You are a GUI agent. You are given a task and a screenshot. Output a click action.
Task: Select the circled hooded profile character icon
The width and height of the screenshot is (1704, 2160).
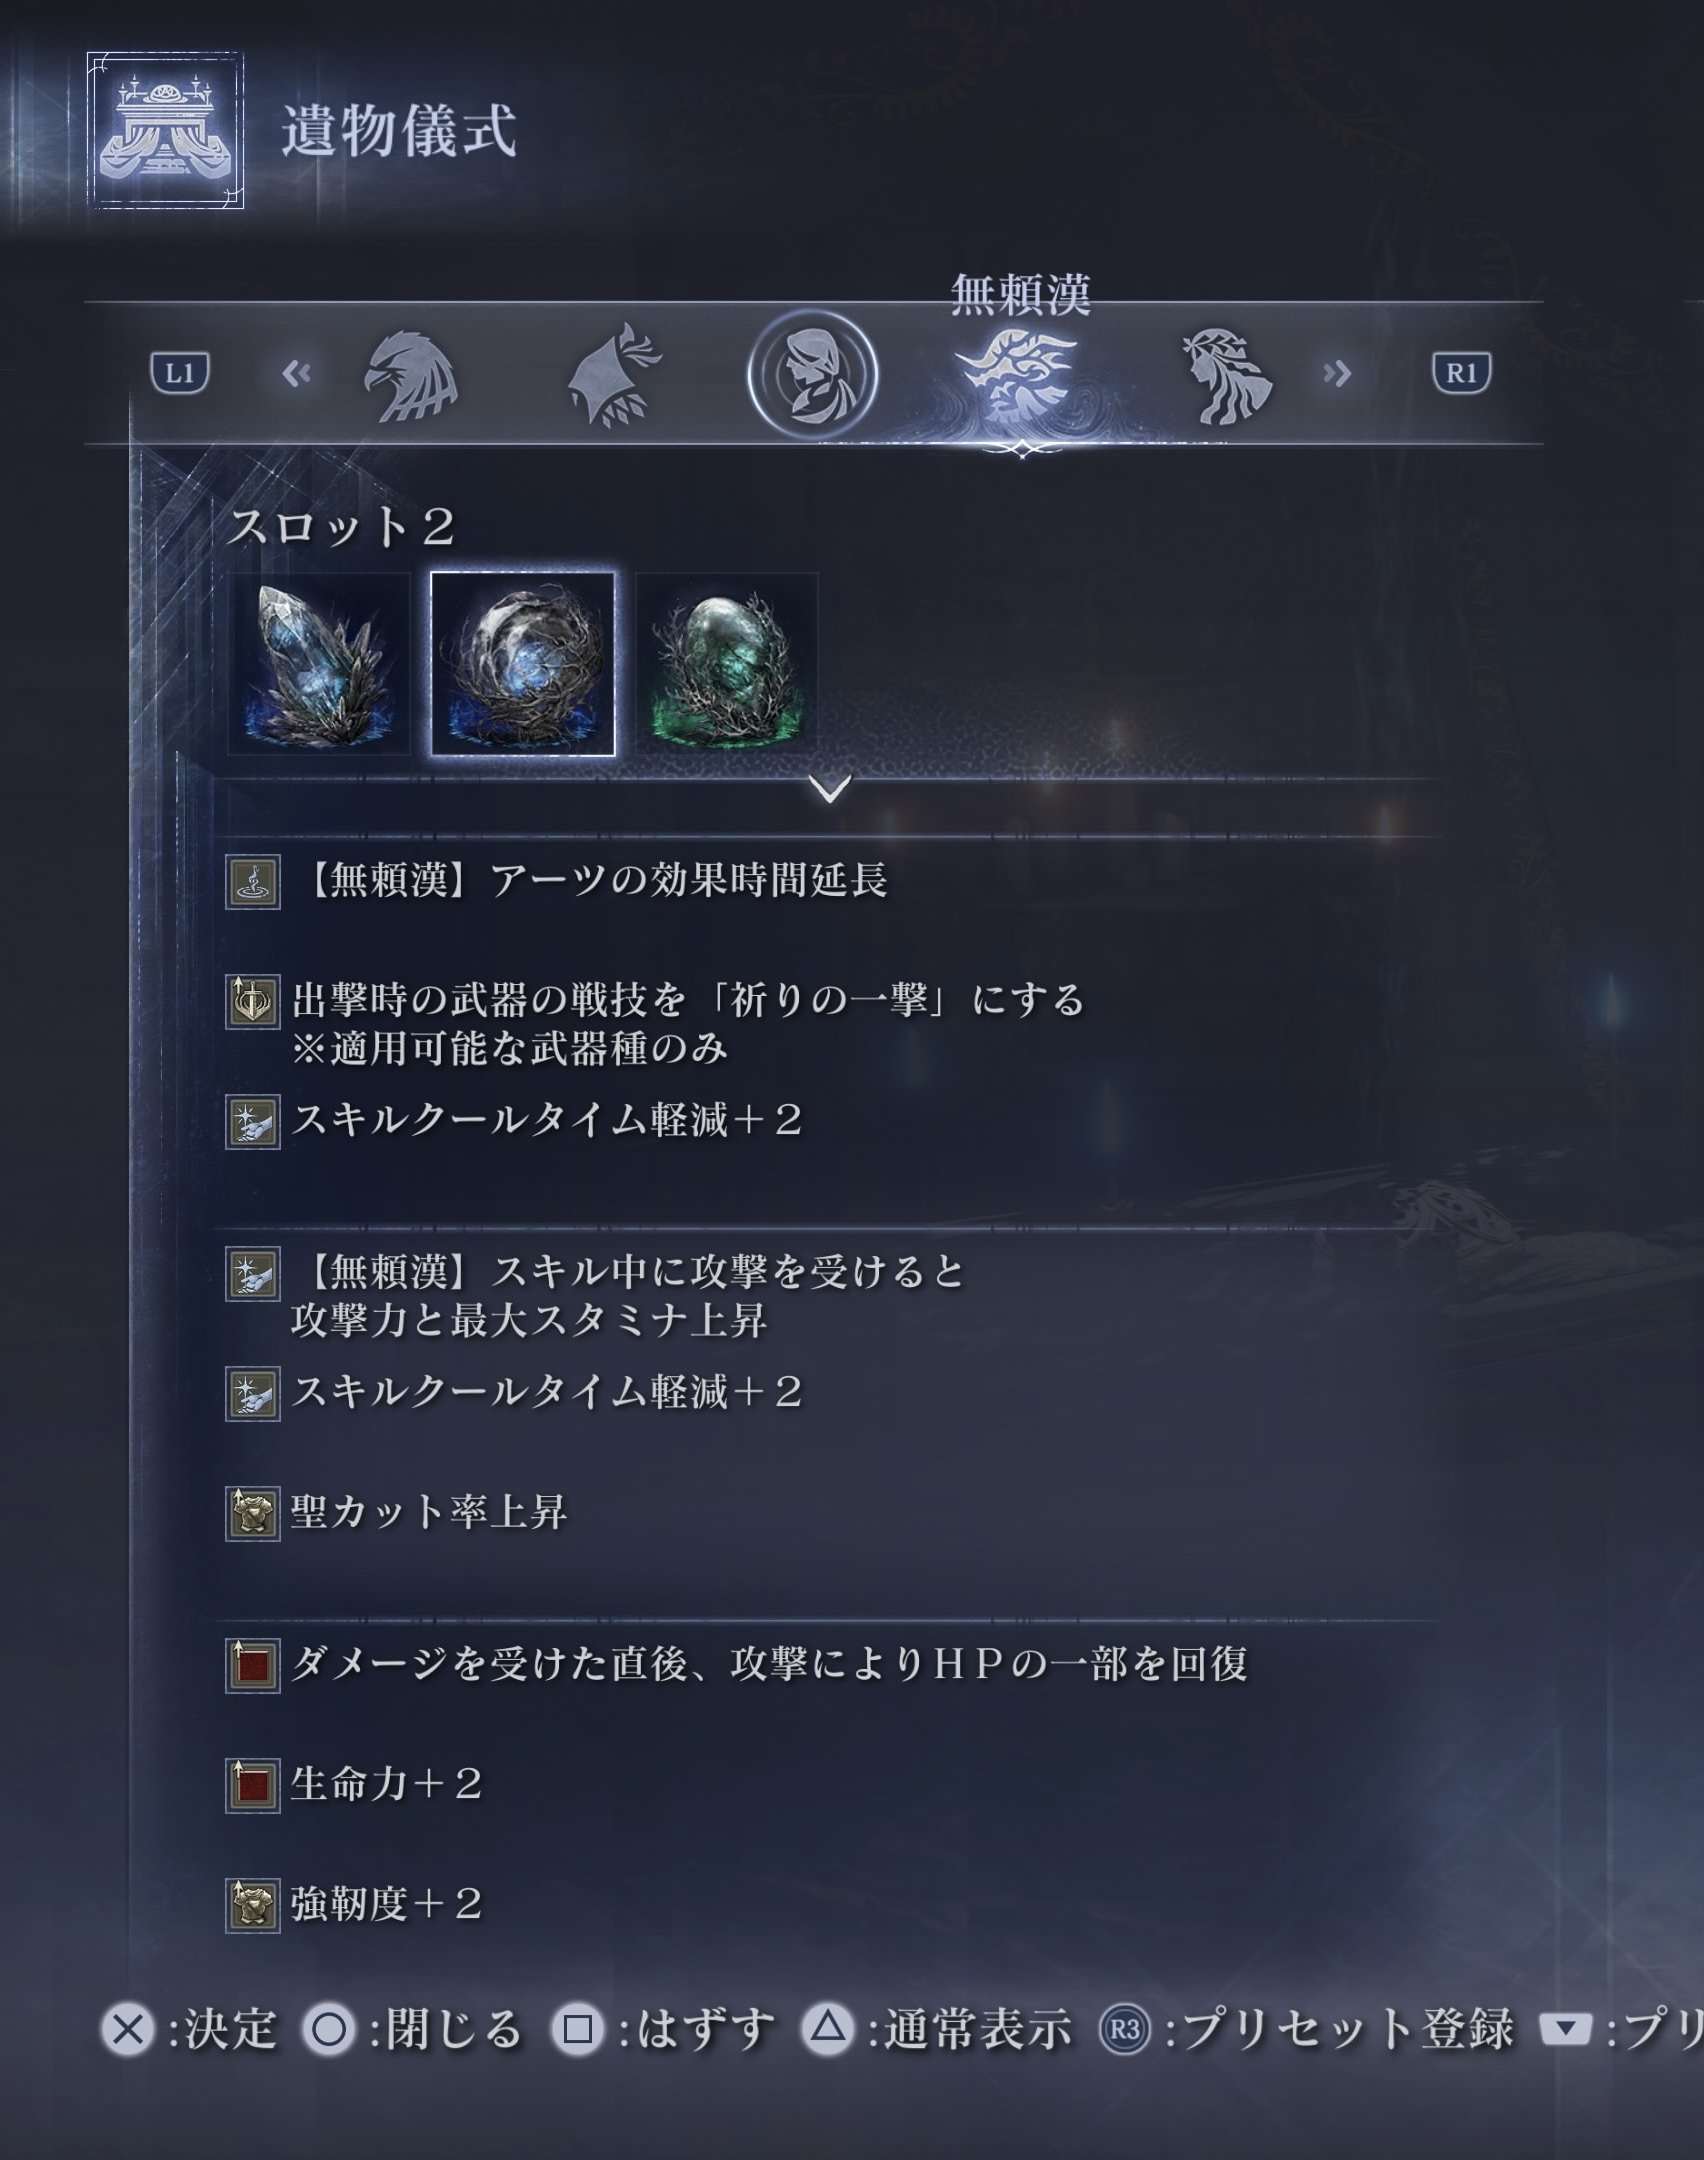812,375
